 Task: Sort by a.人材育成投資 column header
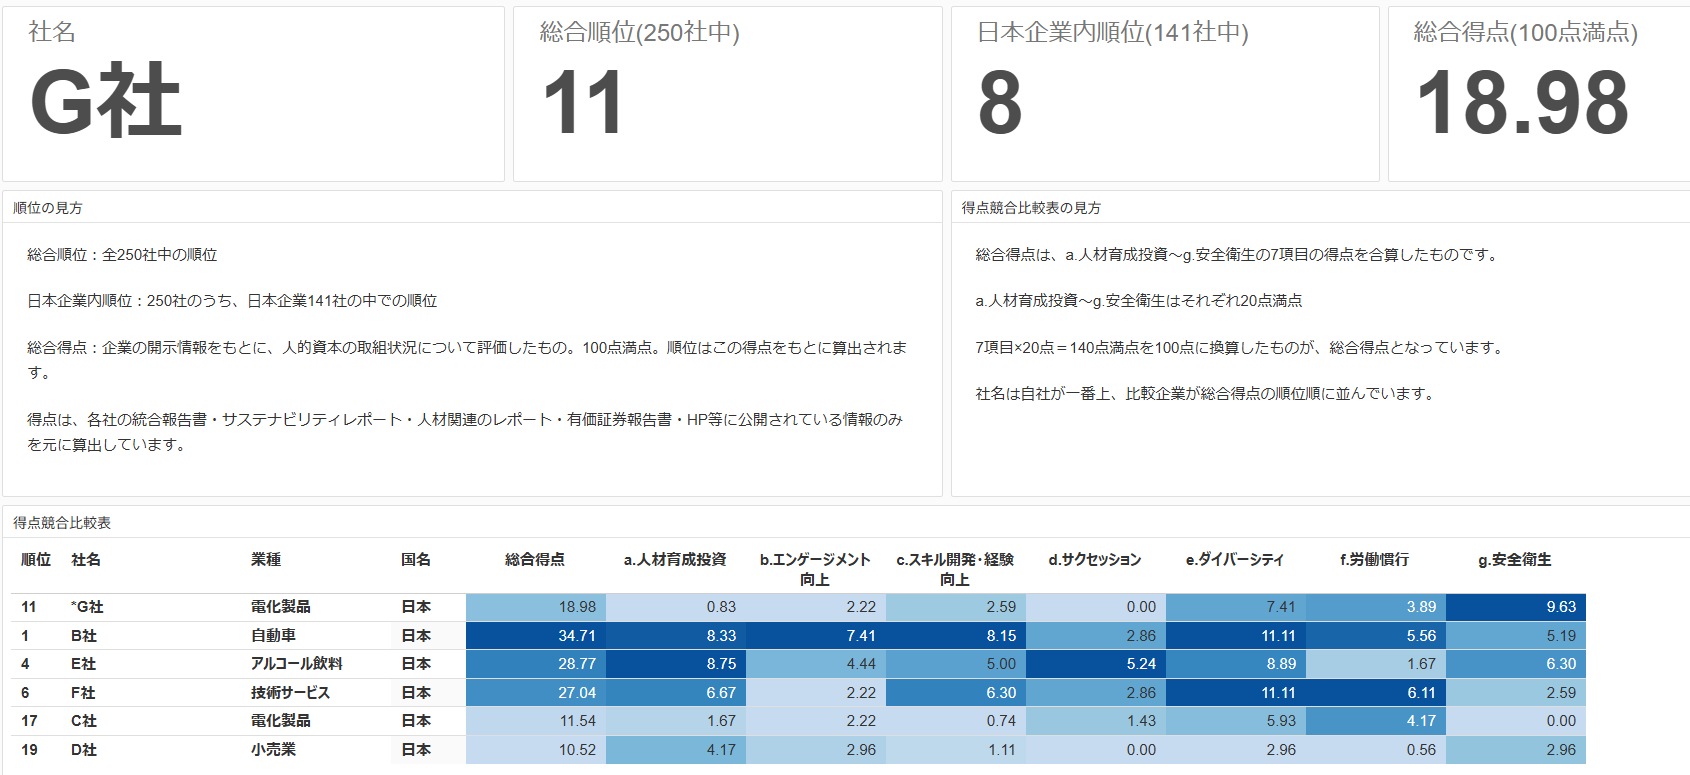click(x=675, y=560)
